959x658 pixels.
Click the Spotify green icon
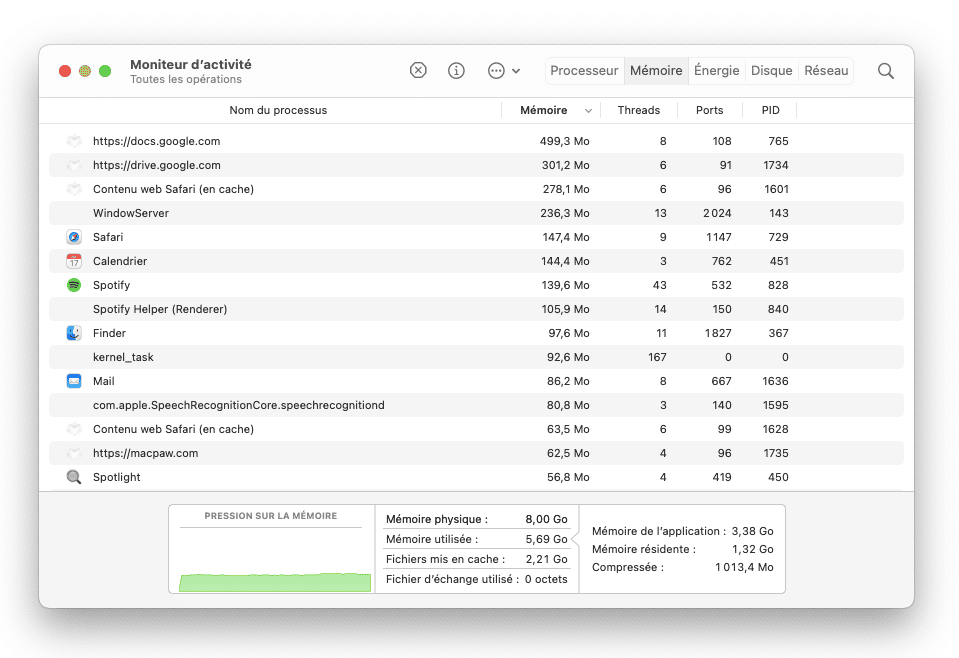point(74,285)
